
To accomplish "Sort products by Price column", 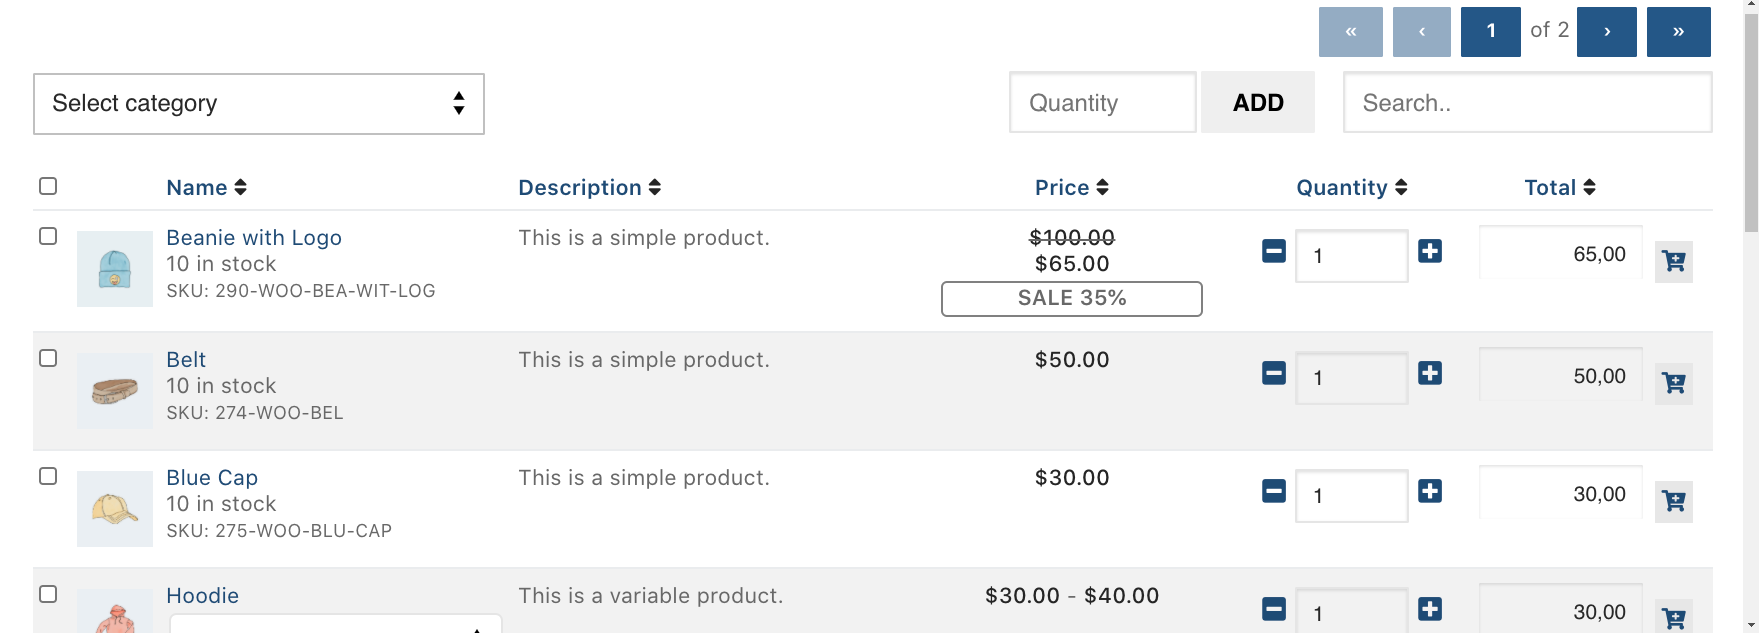I will [x=1071, y=187].
